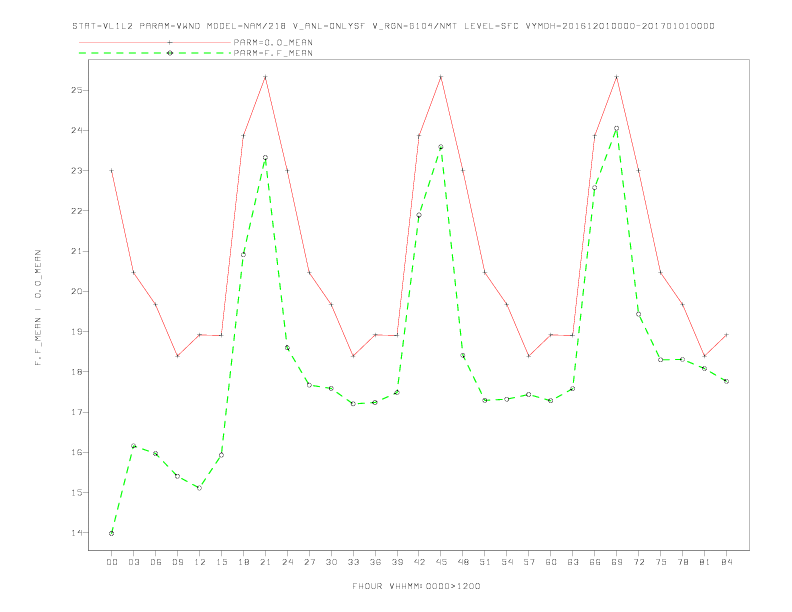Click the green circle data point at hour 84
Viewport: 792px width, 612px height.
[x=726, y=381]
